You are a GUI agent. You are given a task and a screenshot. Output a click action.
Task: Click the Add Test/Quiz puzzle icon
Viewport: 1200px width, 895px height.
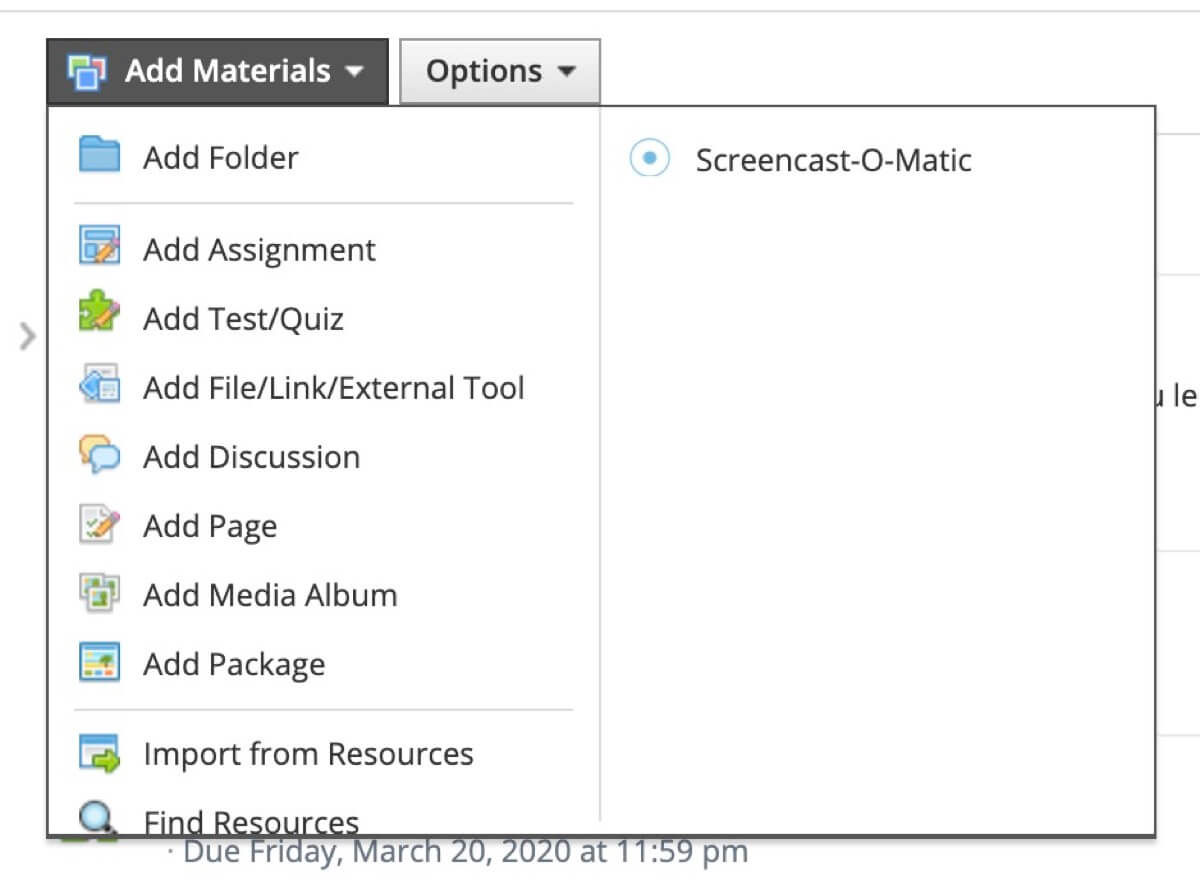(99, 316)
